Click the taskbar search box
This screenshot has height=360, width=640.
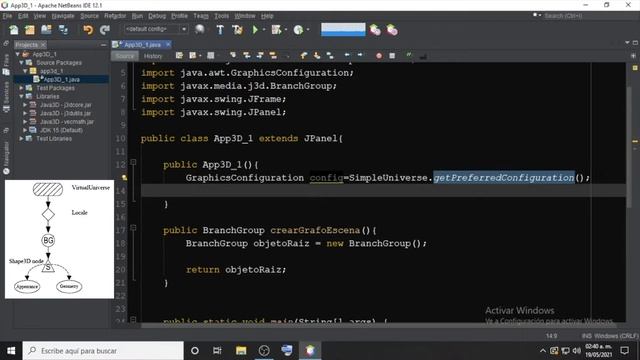pos(103,351)
